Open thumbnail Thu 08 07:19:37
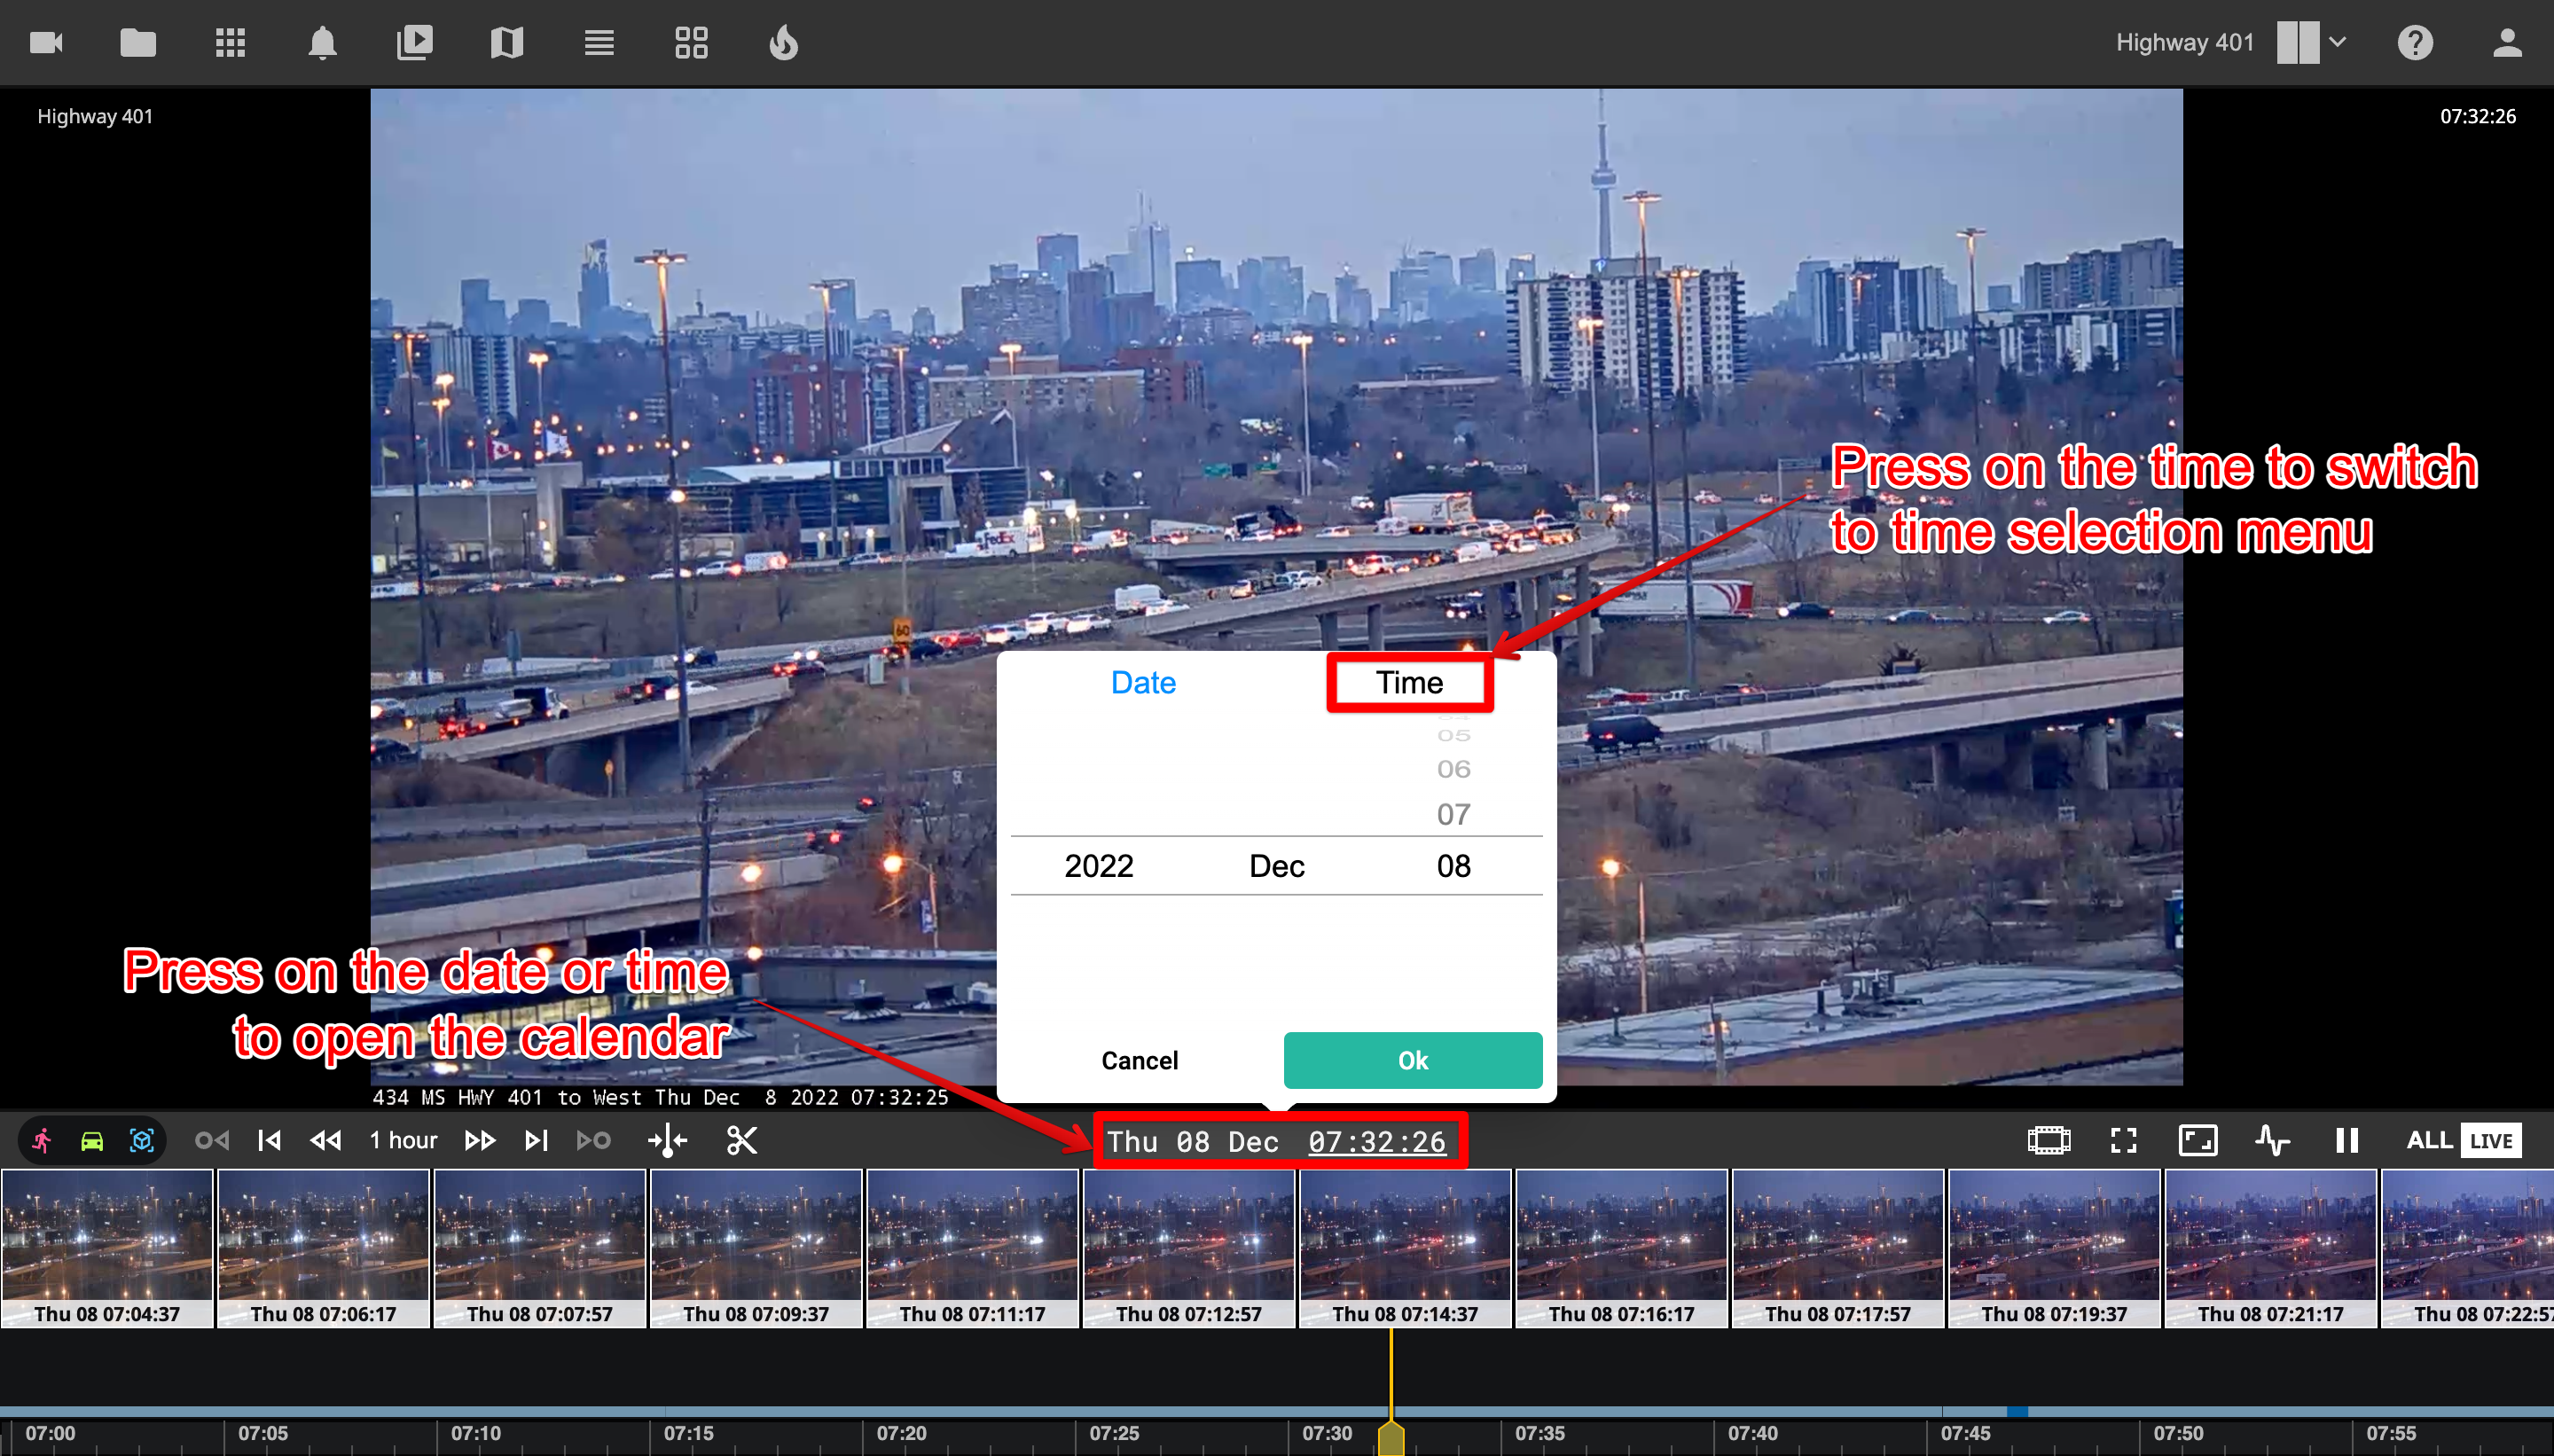Viewport: 2554px width, 1456px height. click(2054, 1248)
